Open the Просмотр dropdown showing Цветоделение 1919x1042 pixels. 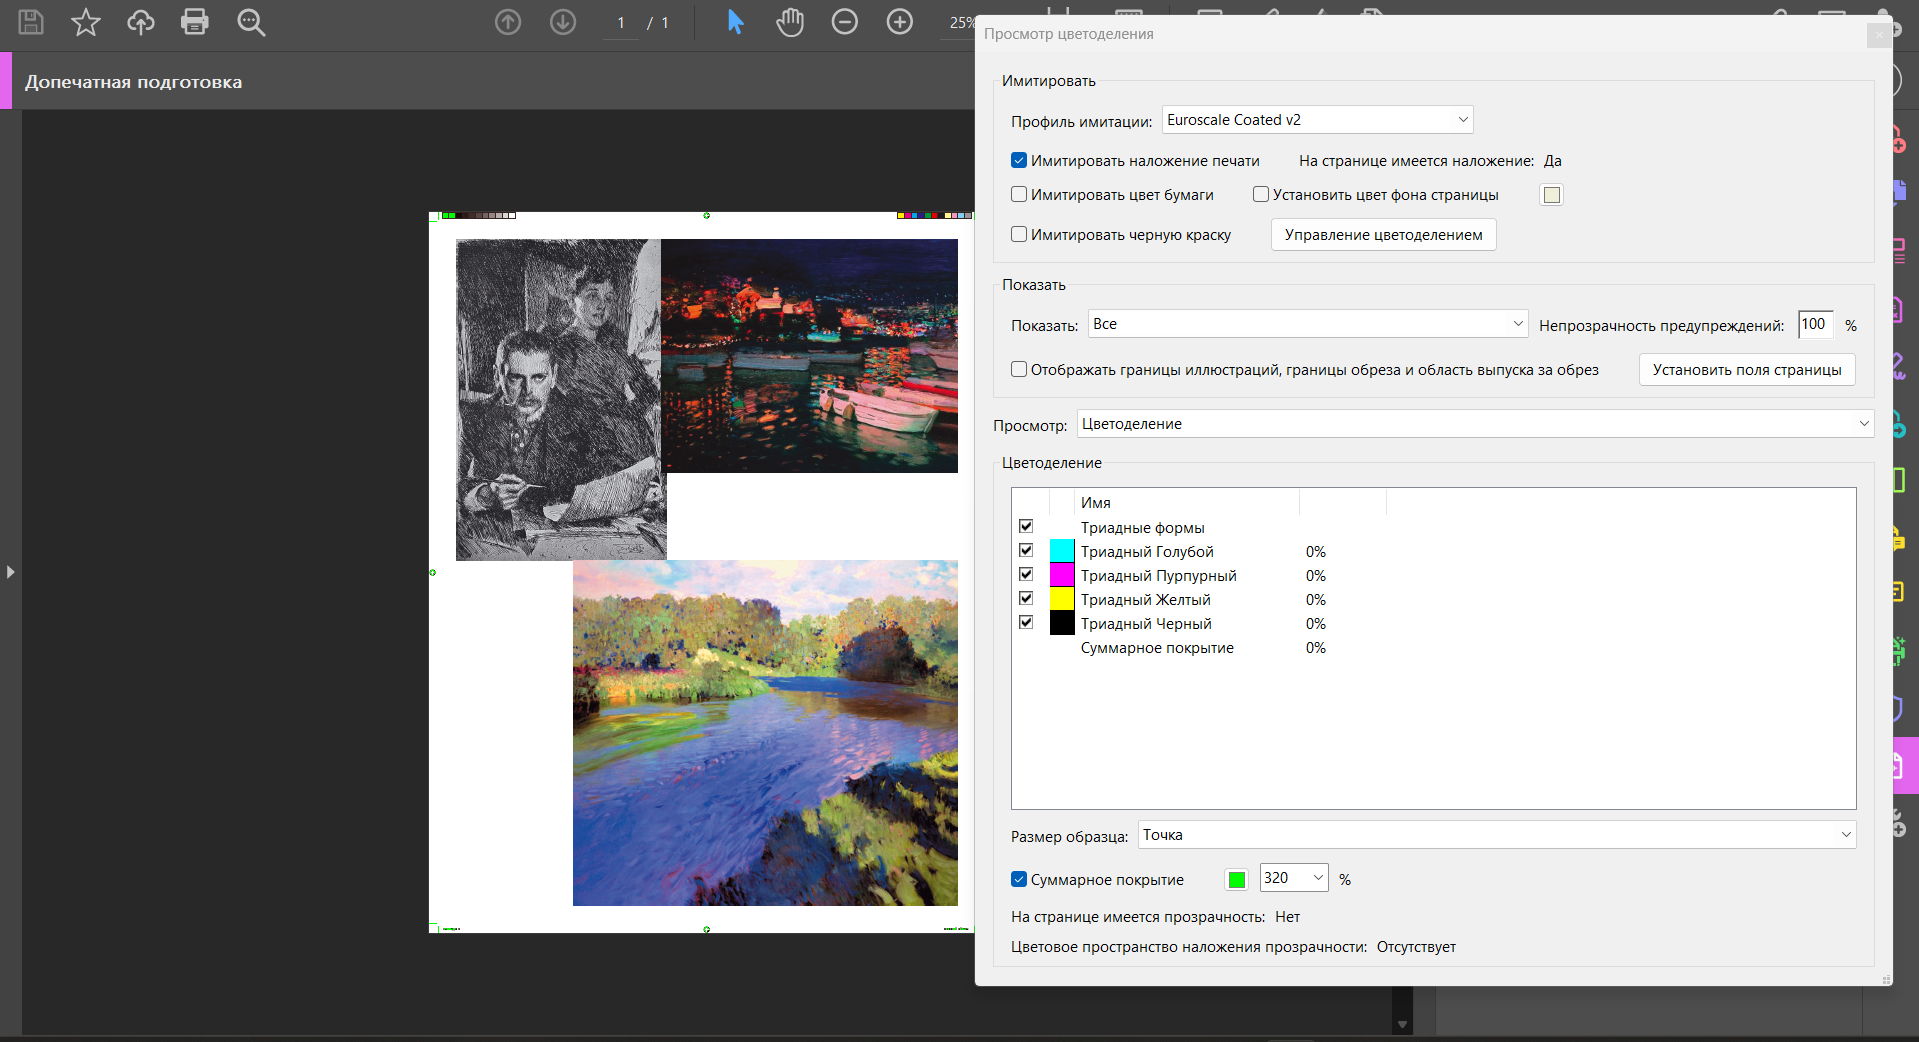(x=1475, y=424)
